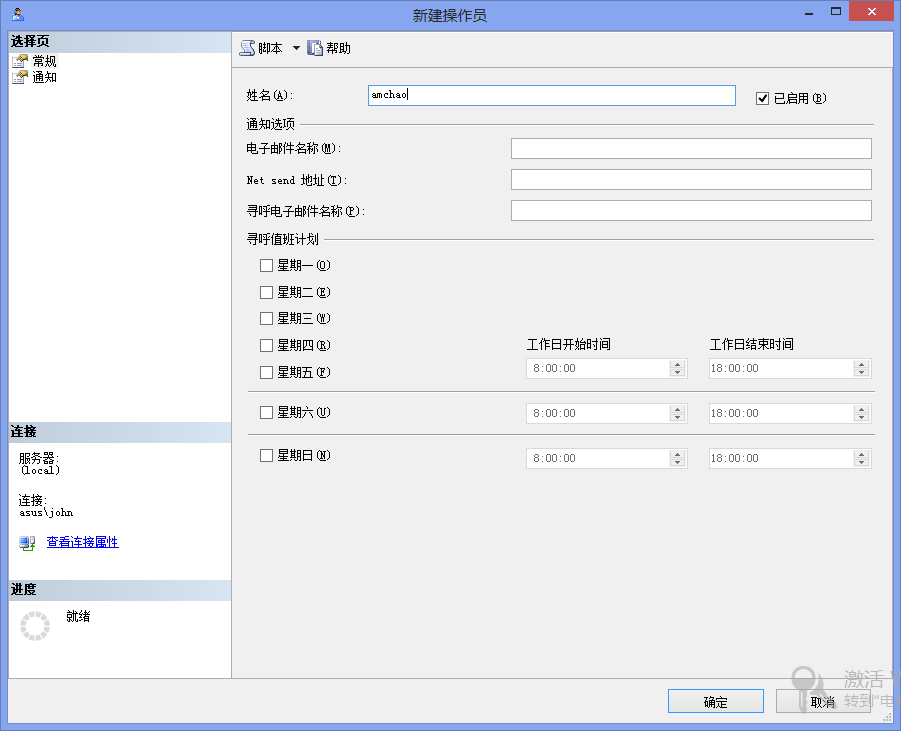Screen dimensions: 901x731
Task: Click the 电子邮件名称 input field
Action: [x=690, y=149]
